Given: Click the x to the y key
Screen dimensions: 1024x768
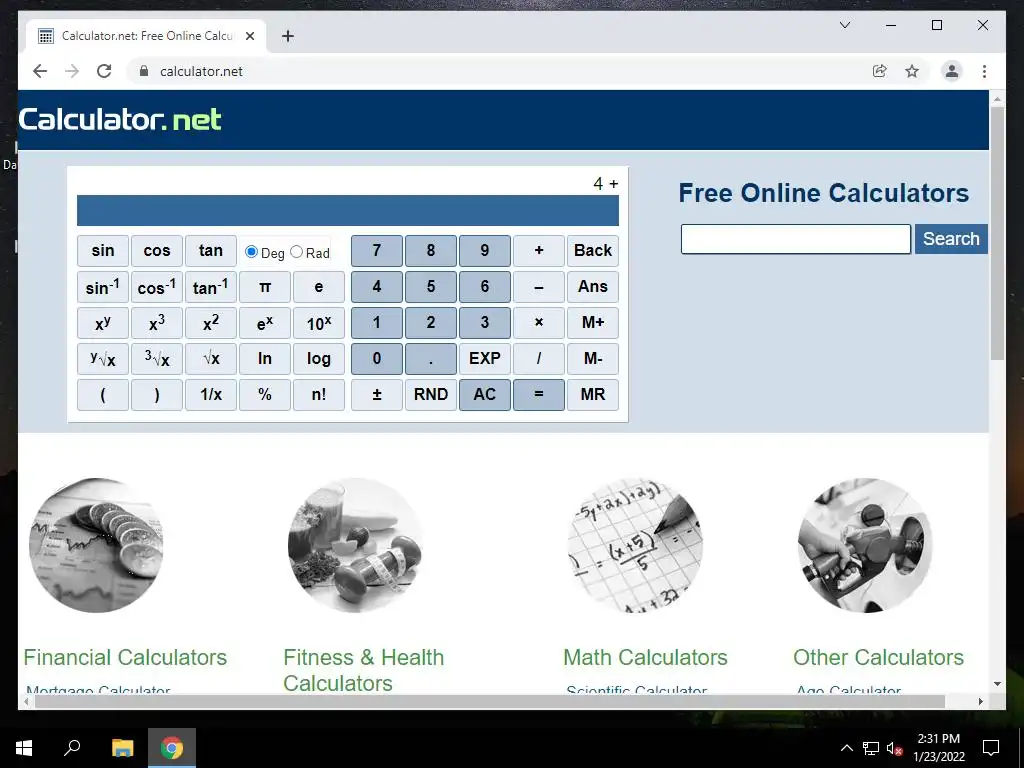Looking at the screenshot, I should pyautogui.click(x=103, y=323).
